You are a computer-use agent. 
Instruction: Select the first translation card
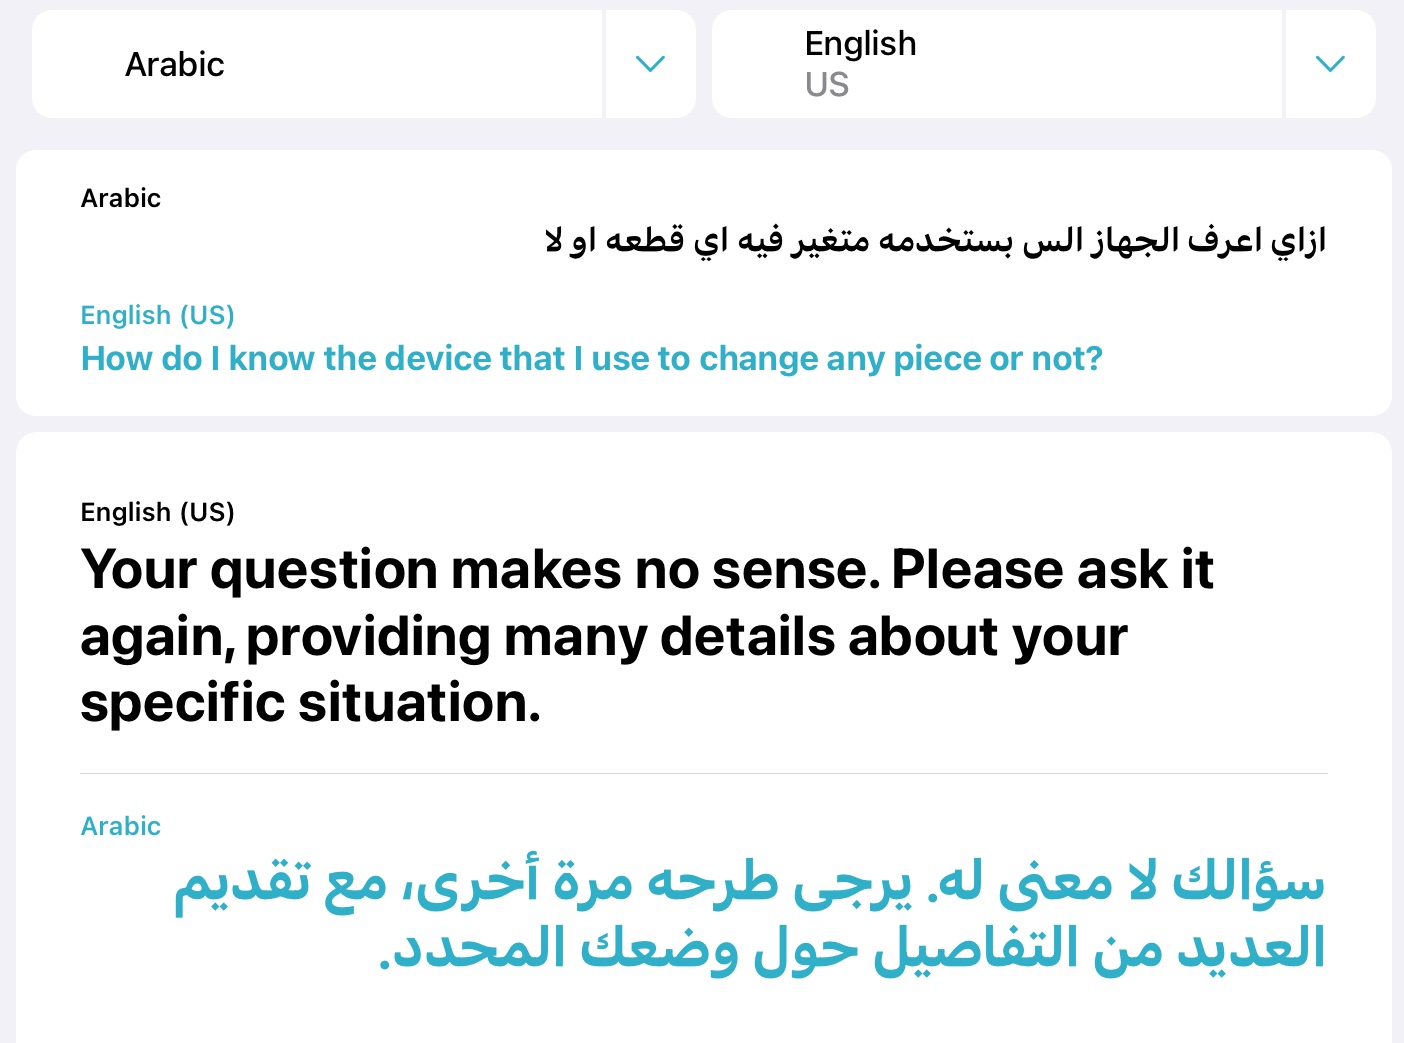pos(702,282)
